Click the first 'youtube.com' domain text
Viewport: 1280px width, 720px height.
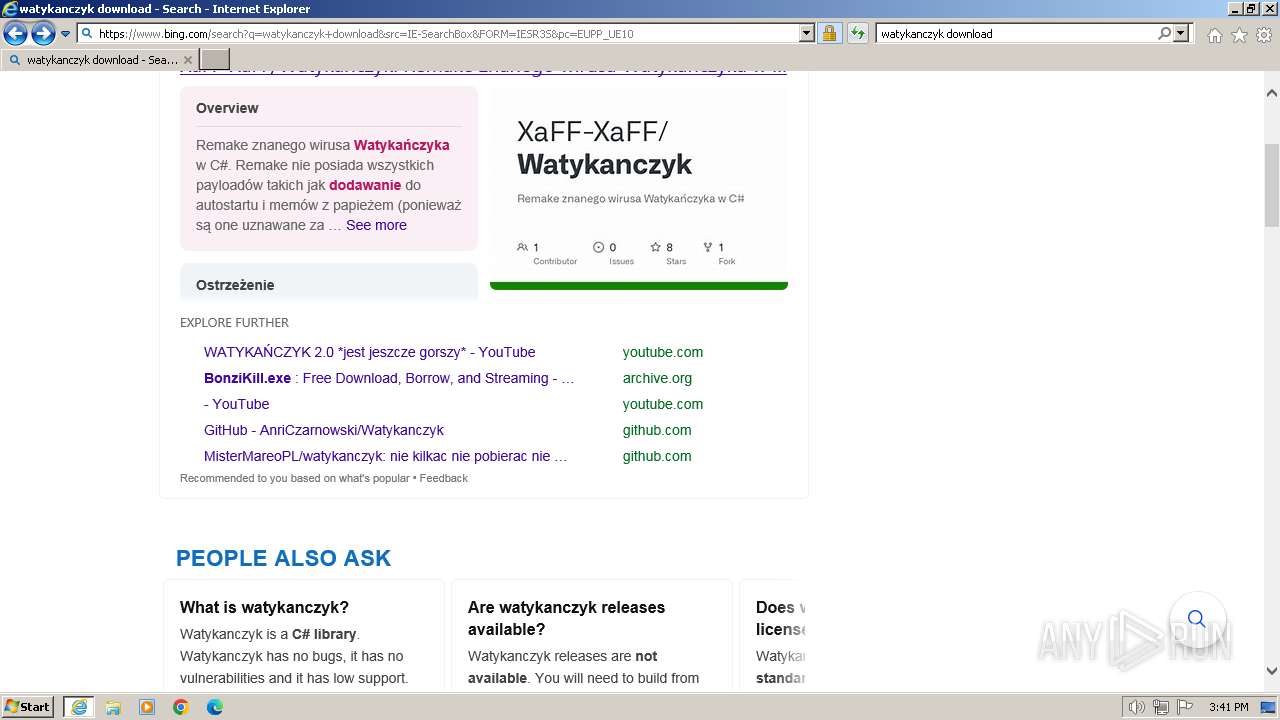pyautogui.click(x=662, y=352)
